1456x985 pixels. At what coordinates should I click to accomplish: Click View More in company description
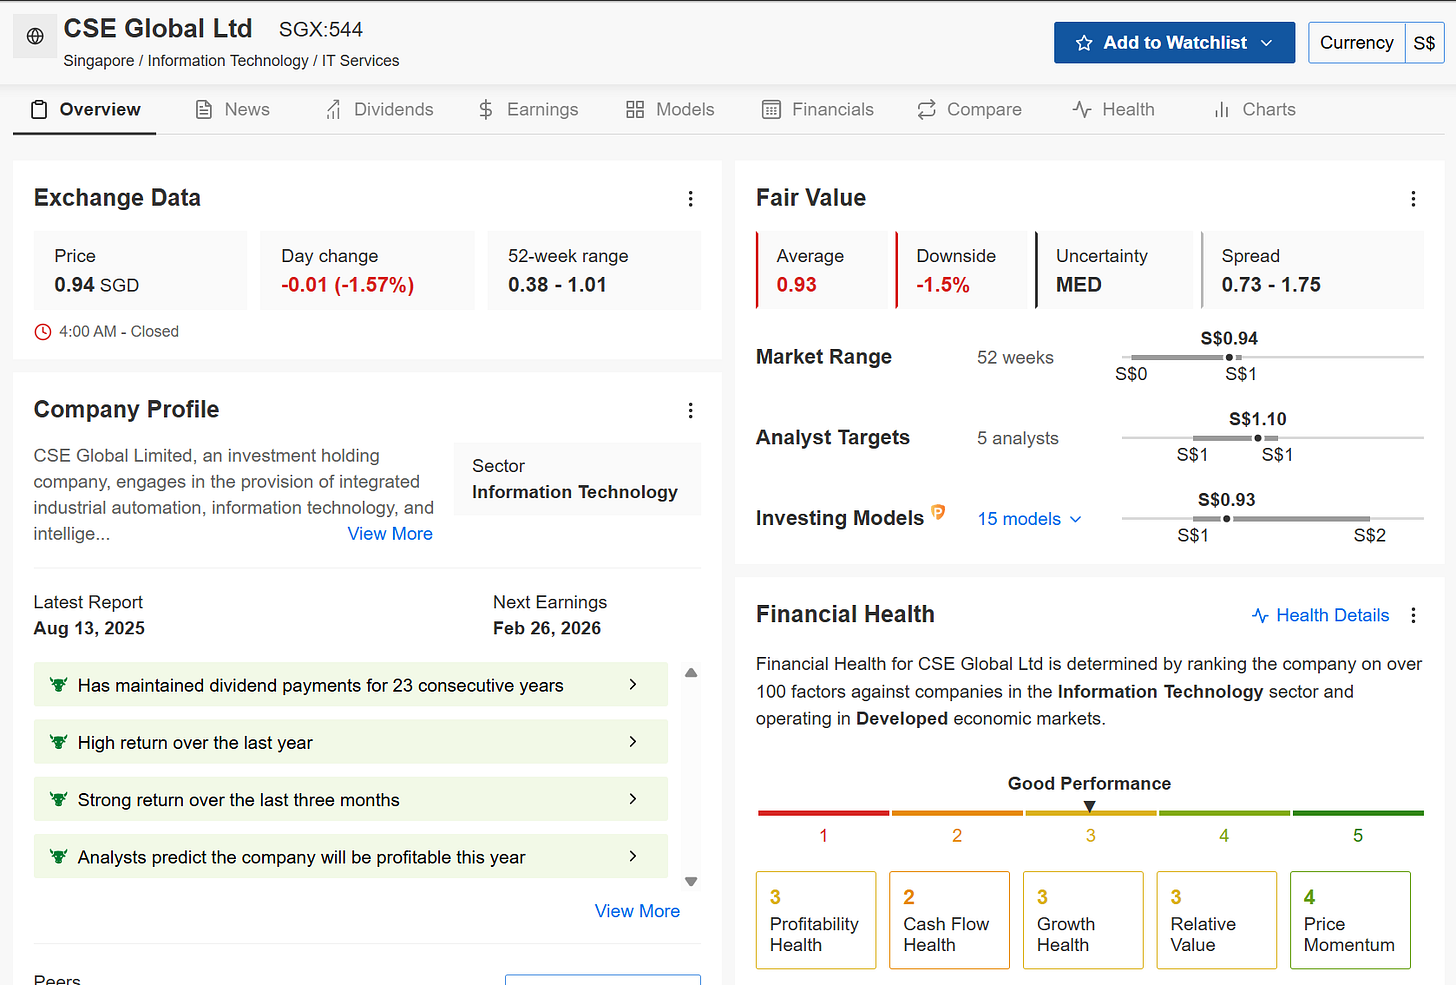[x=390, y=534]
